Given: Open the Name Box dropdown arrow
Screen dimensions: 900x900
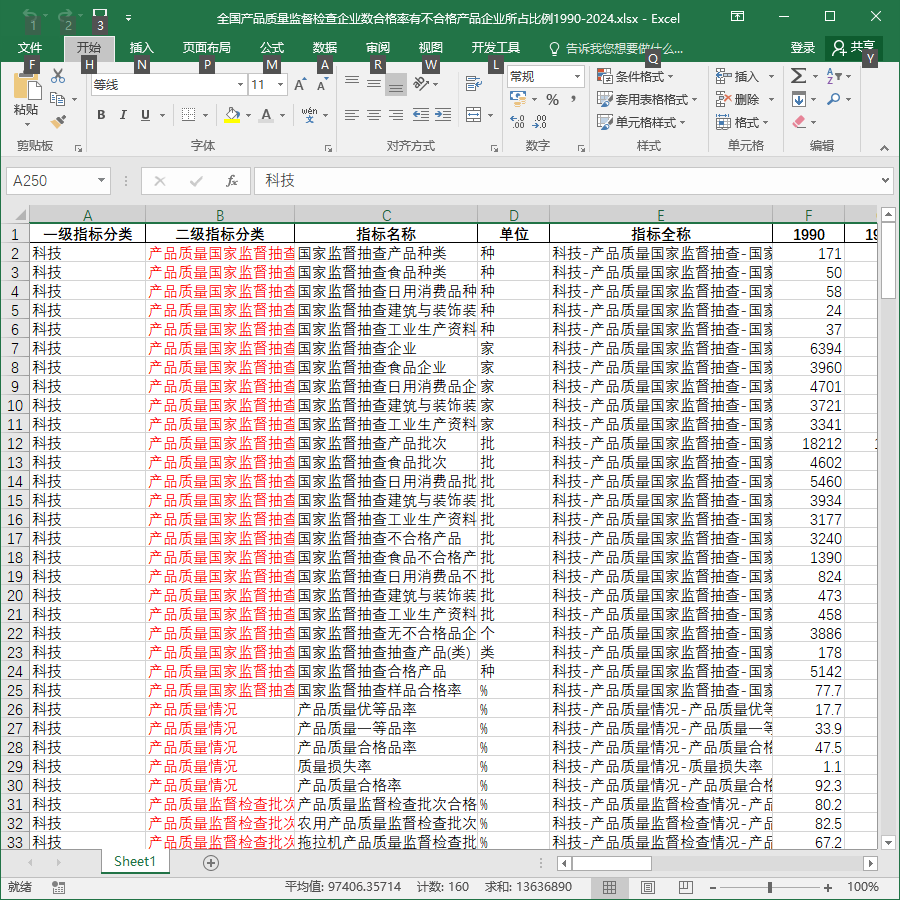Looking at the screenshot, I should [x=101, y=181].
